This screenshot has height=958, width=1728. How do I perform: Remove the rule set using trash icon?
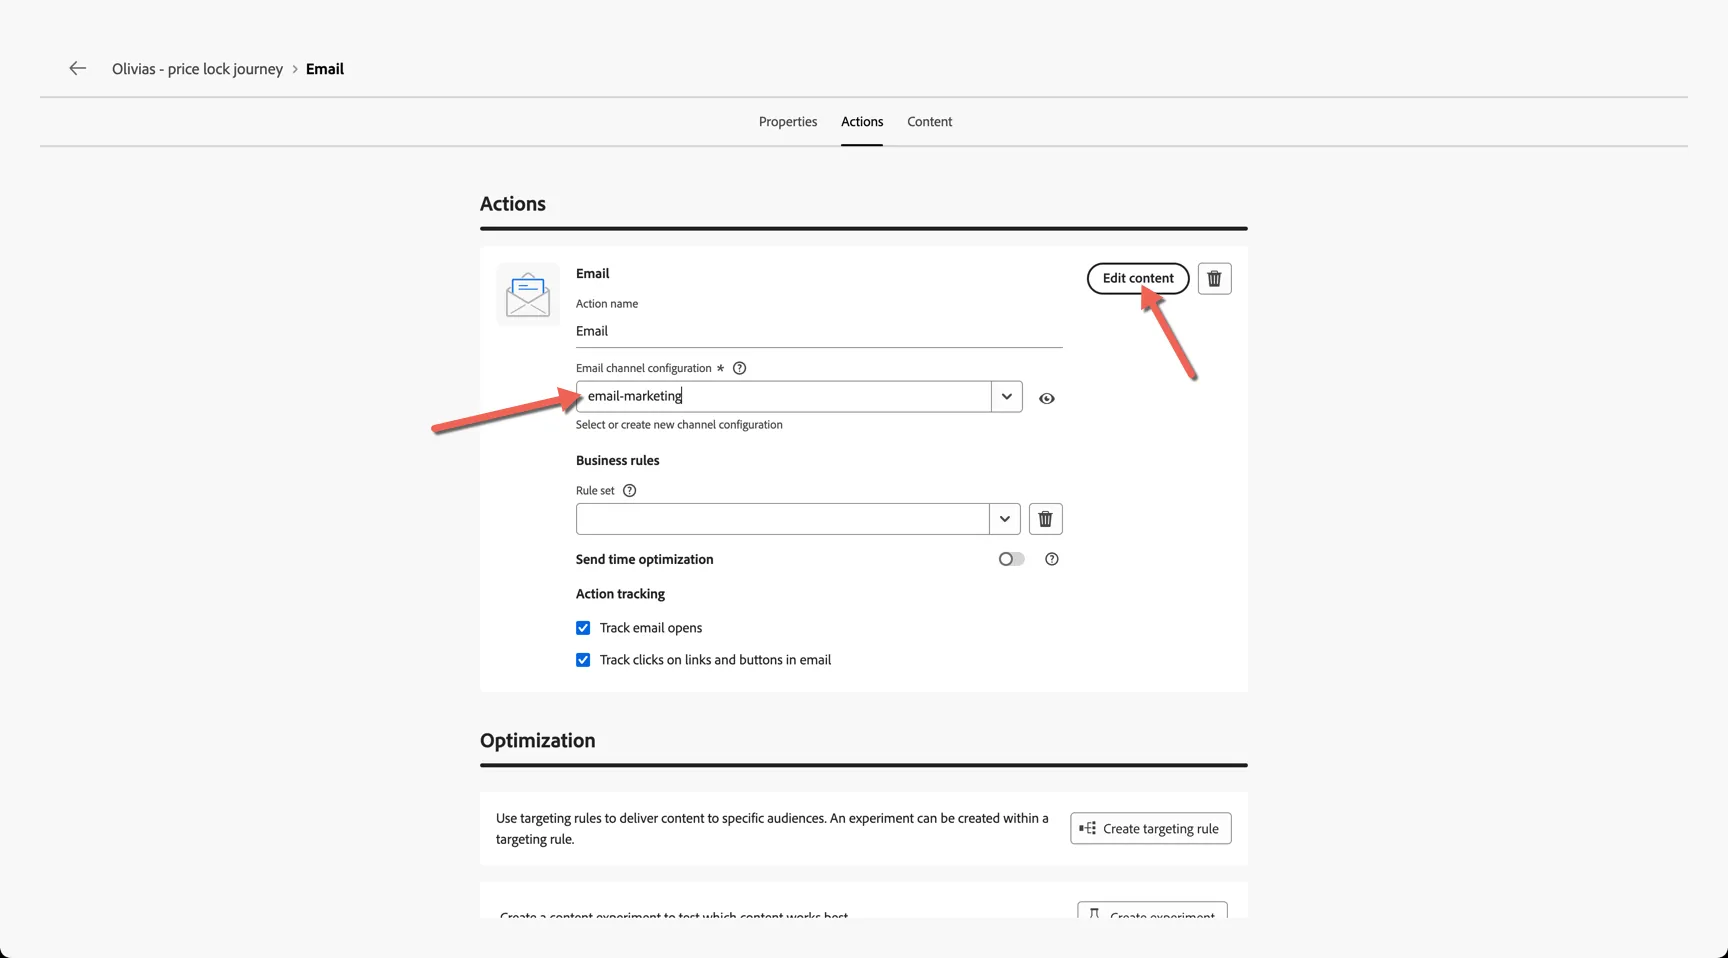tap(1045, 519)
